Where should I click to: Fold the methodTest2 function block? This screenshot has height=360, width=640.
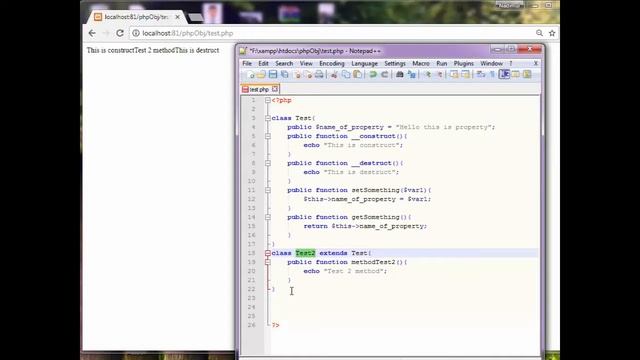tap(268, 262)
